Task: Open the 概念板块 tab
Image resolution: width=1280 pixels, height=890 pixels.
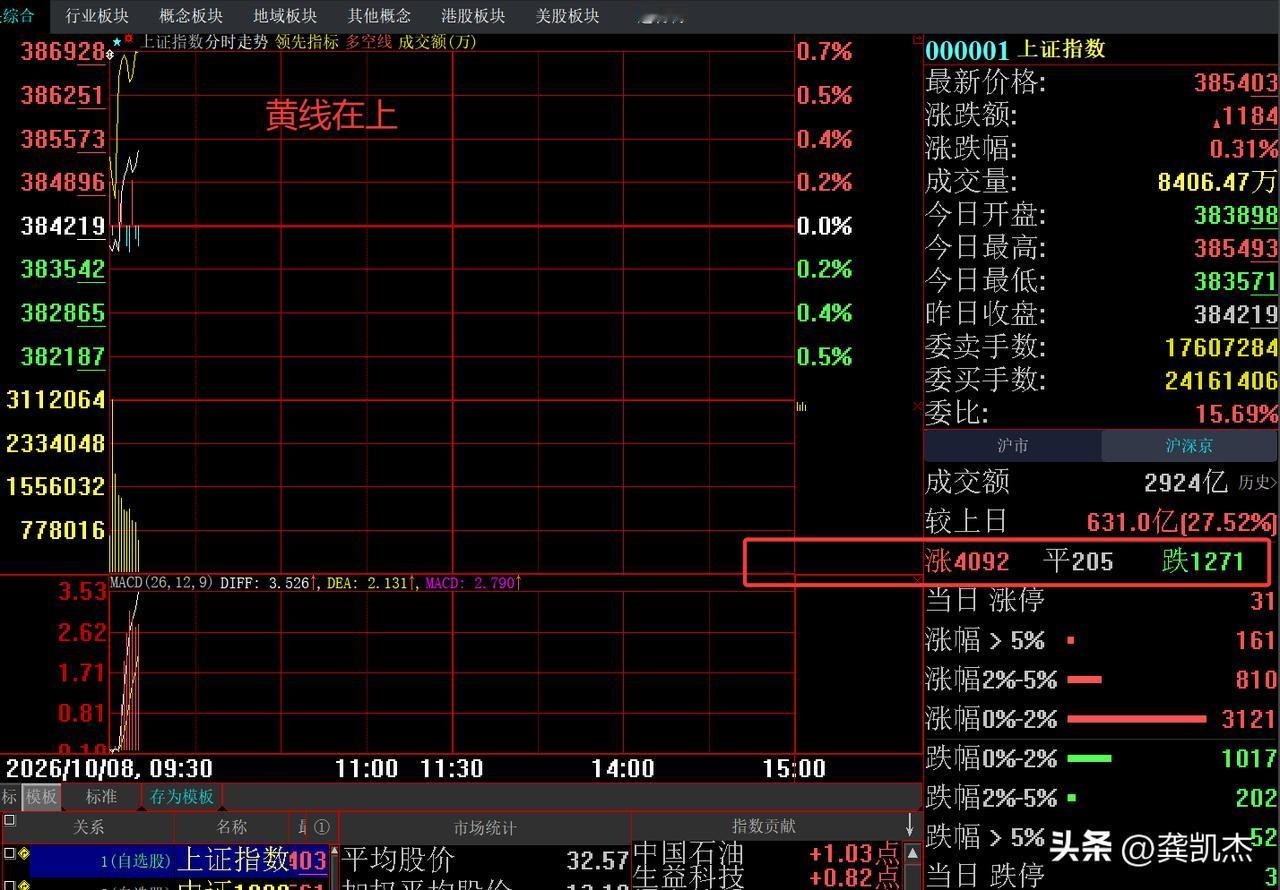Action: point(191,16)
